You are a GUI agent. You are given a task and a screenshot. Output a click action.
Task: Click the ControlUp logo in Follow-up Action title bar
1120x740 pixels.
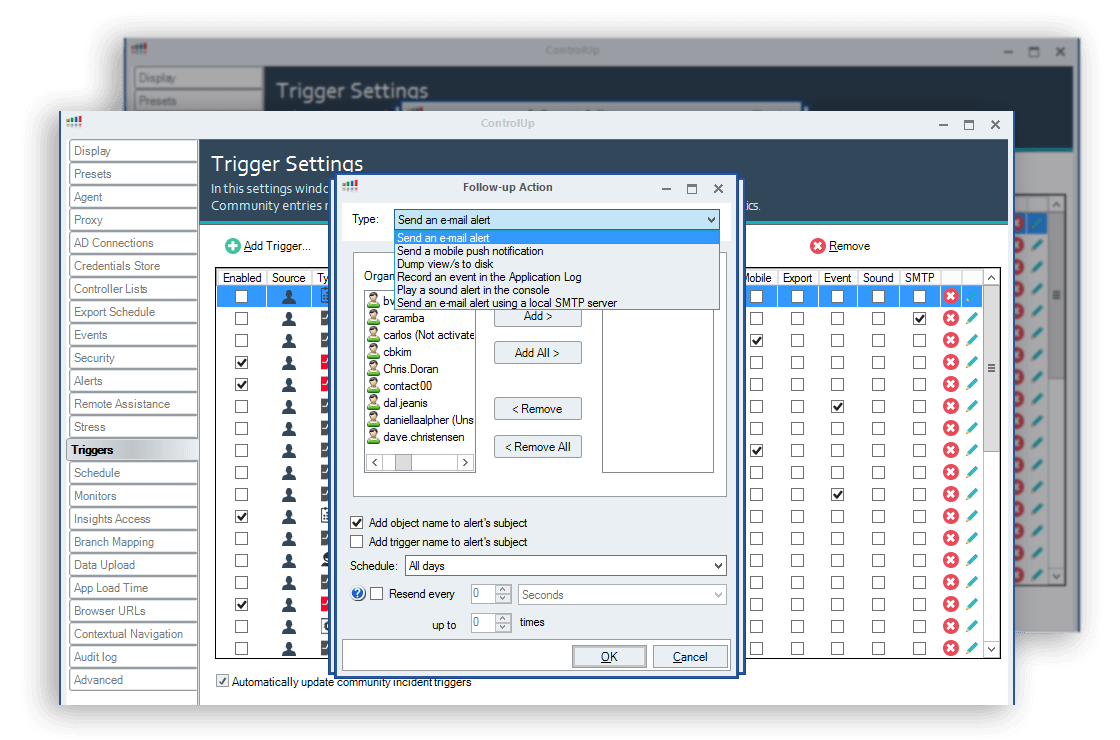350,186
